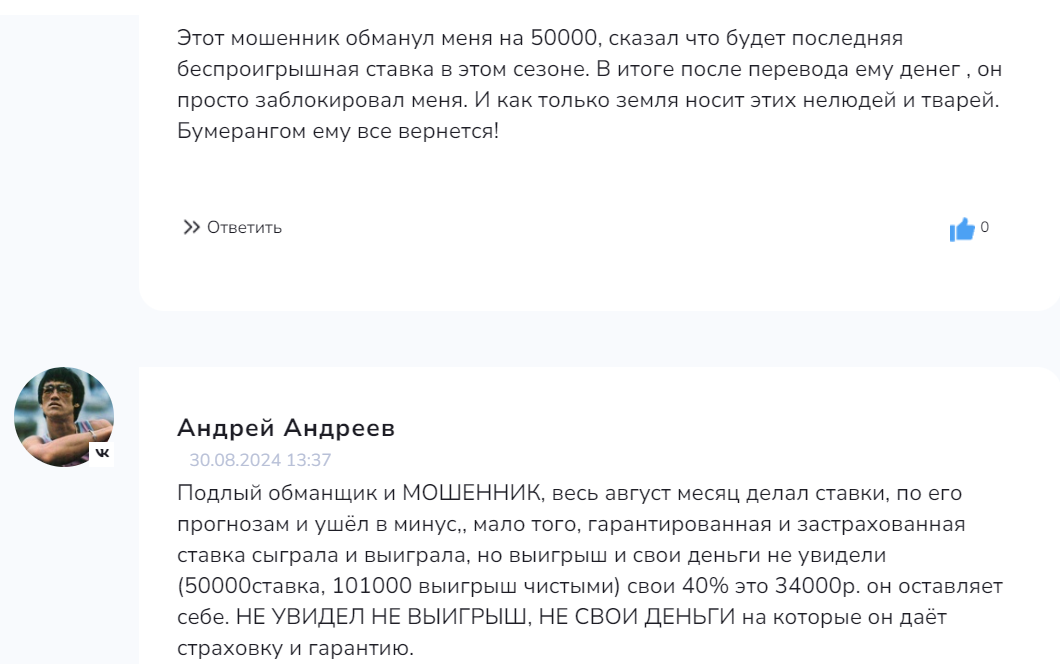The image size is (1060, 664).
Task: Click the like counter showing "0"
Action: 984,227
